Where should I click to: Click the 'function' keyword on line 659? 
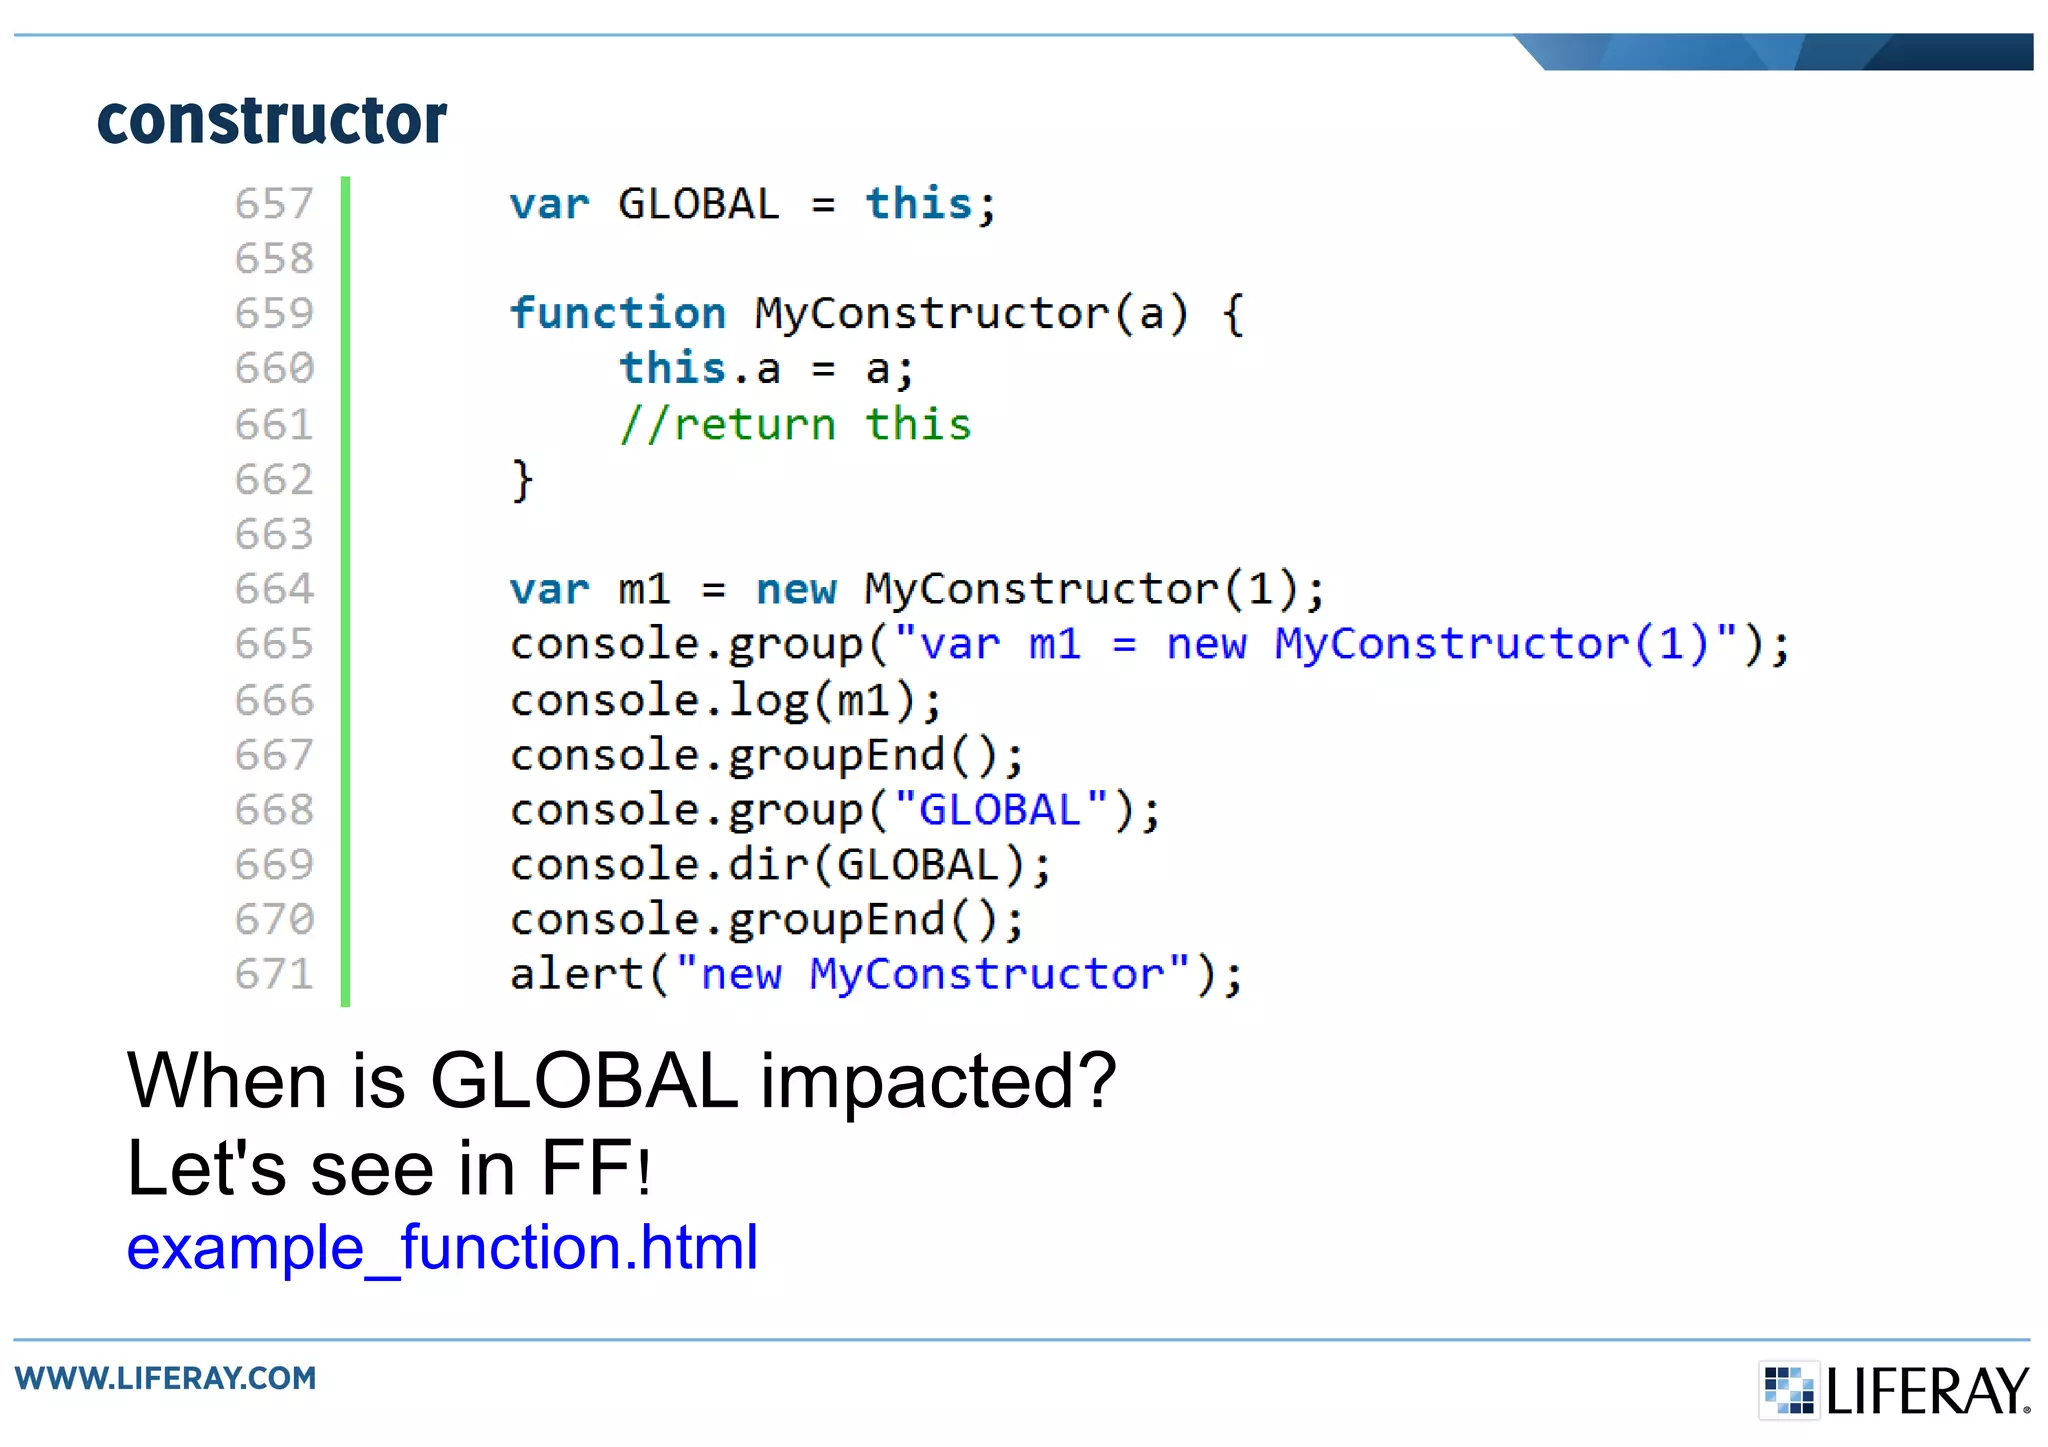click(x=617, y=313)
